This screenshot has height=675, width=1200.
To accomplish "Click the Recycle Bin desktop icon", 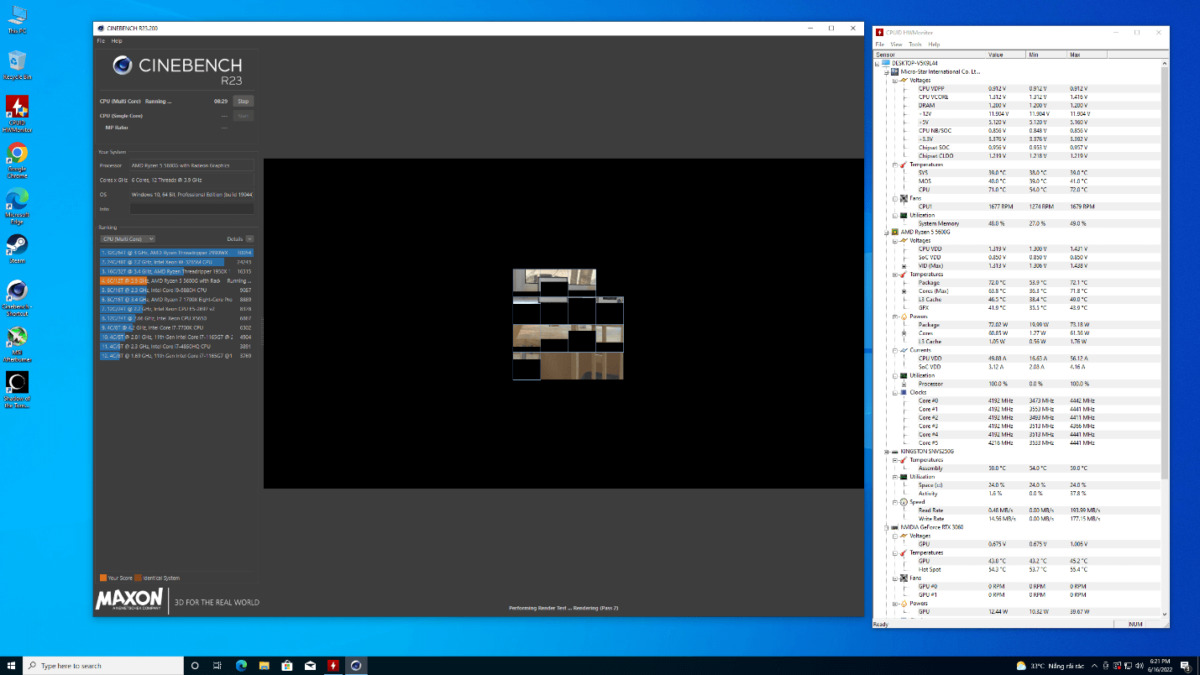I will pyautogui.click(x=17, y=62).
